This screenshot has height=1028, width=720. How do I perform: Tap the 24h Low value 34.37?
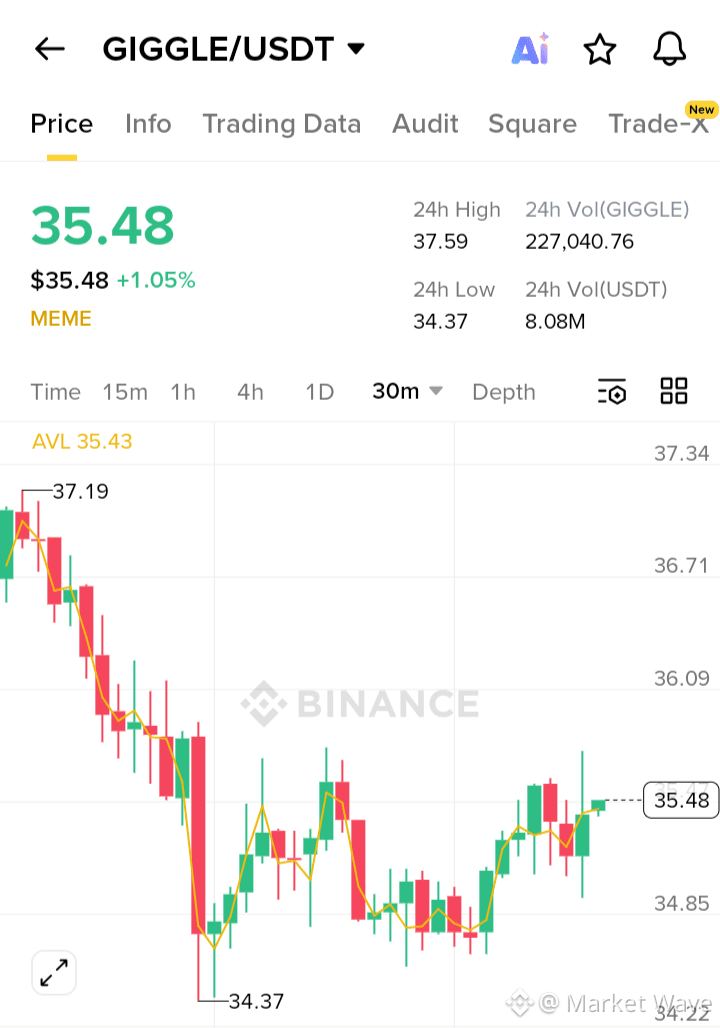tap(441, 322)
